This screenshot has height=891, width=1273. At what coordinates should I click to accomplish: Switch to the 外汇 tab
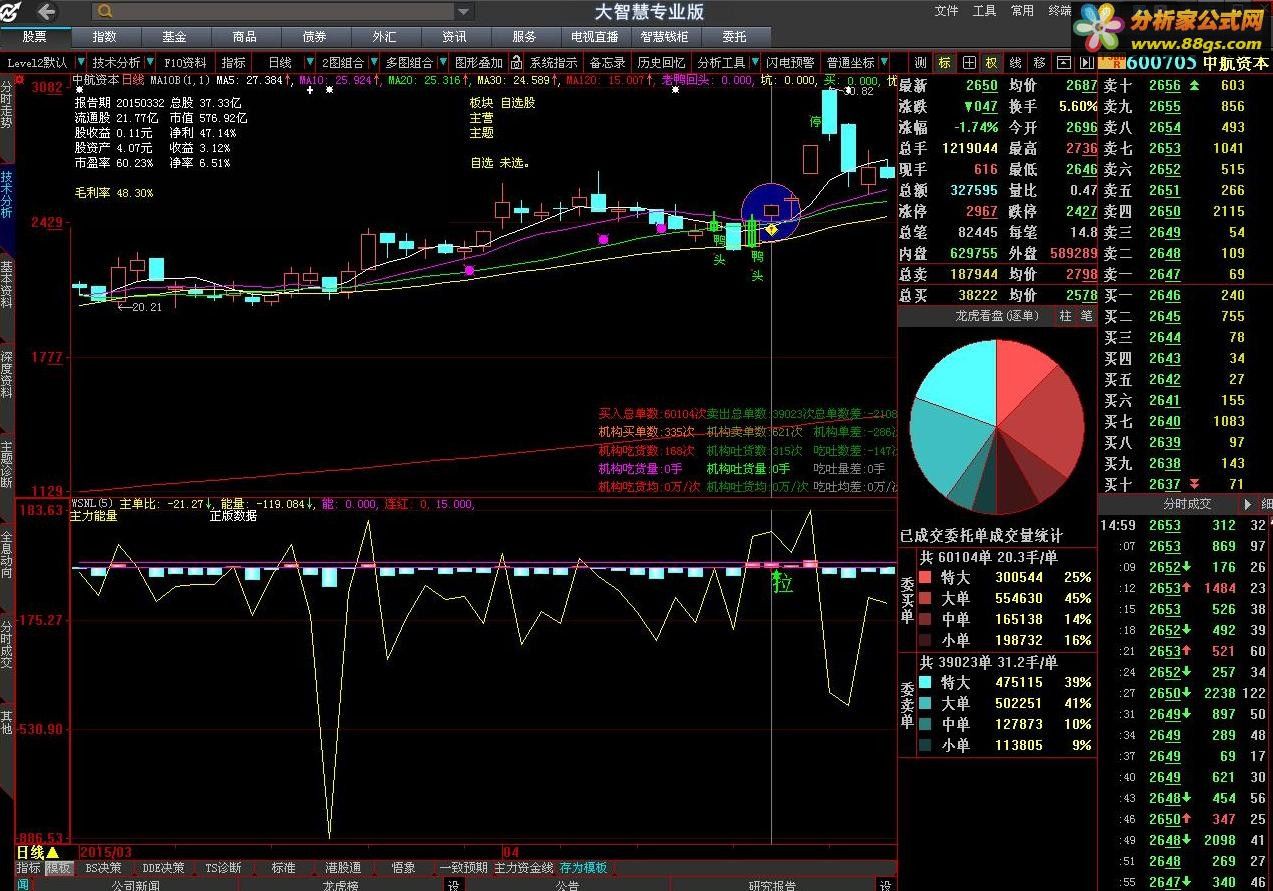[x=385, y=37]
